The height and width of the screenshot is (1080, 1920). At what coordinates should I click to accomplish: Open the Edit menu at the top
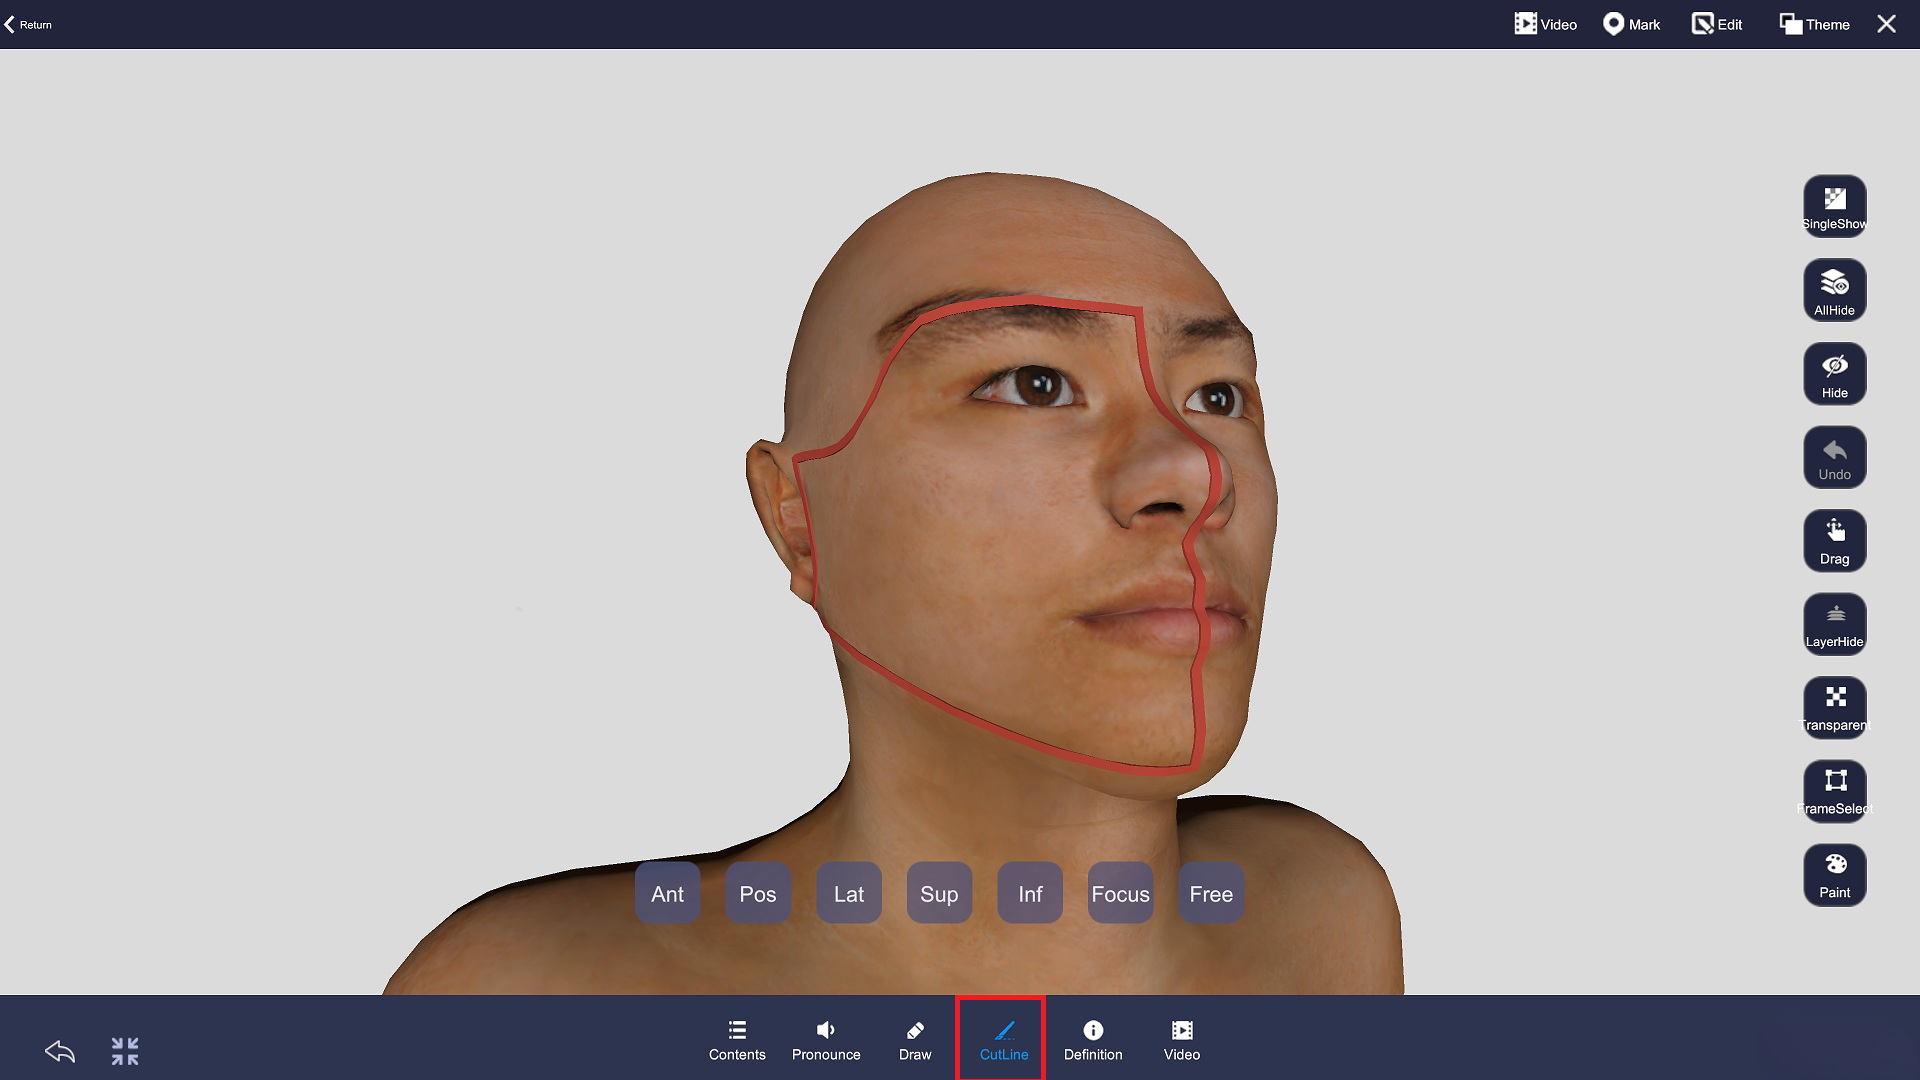click(x=1716, y=23)
